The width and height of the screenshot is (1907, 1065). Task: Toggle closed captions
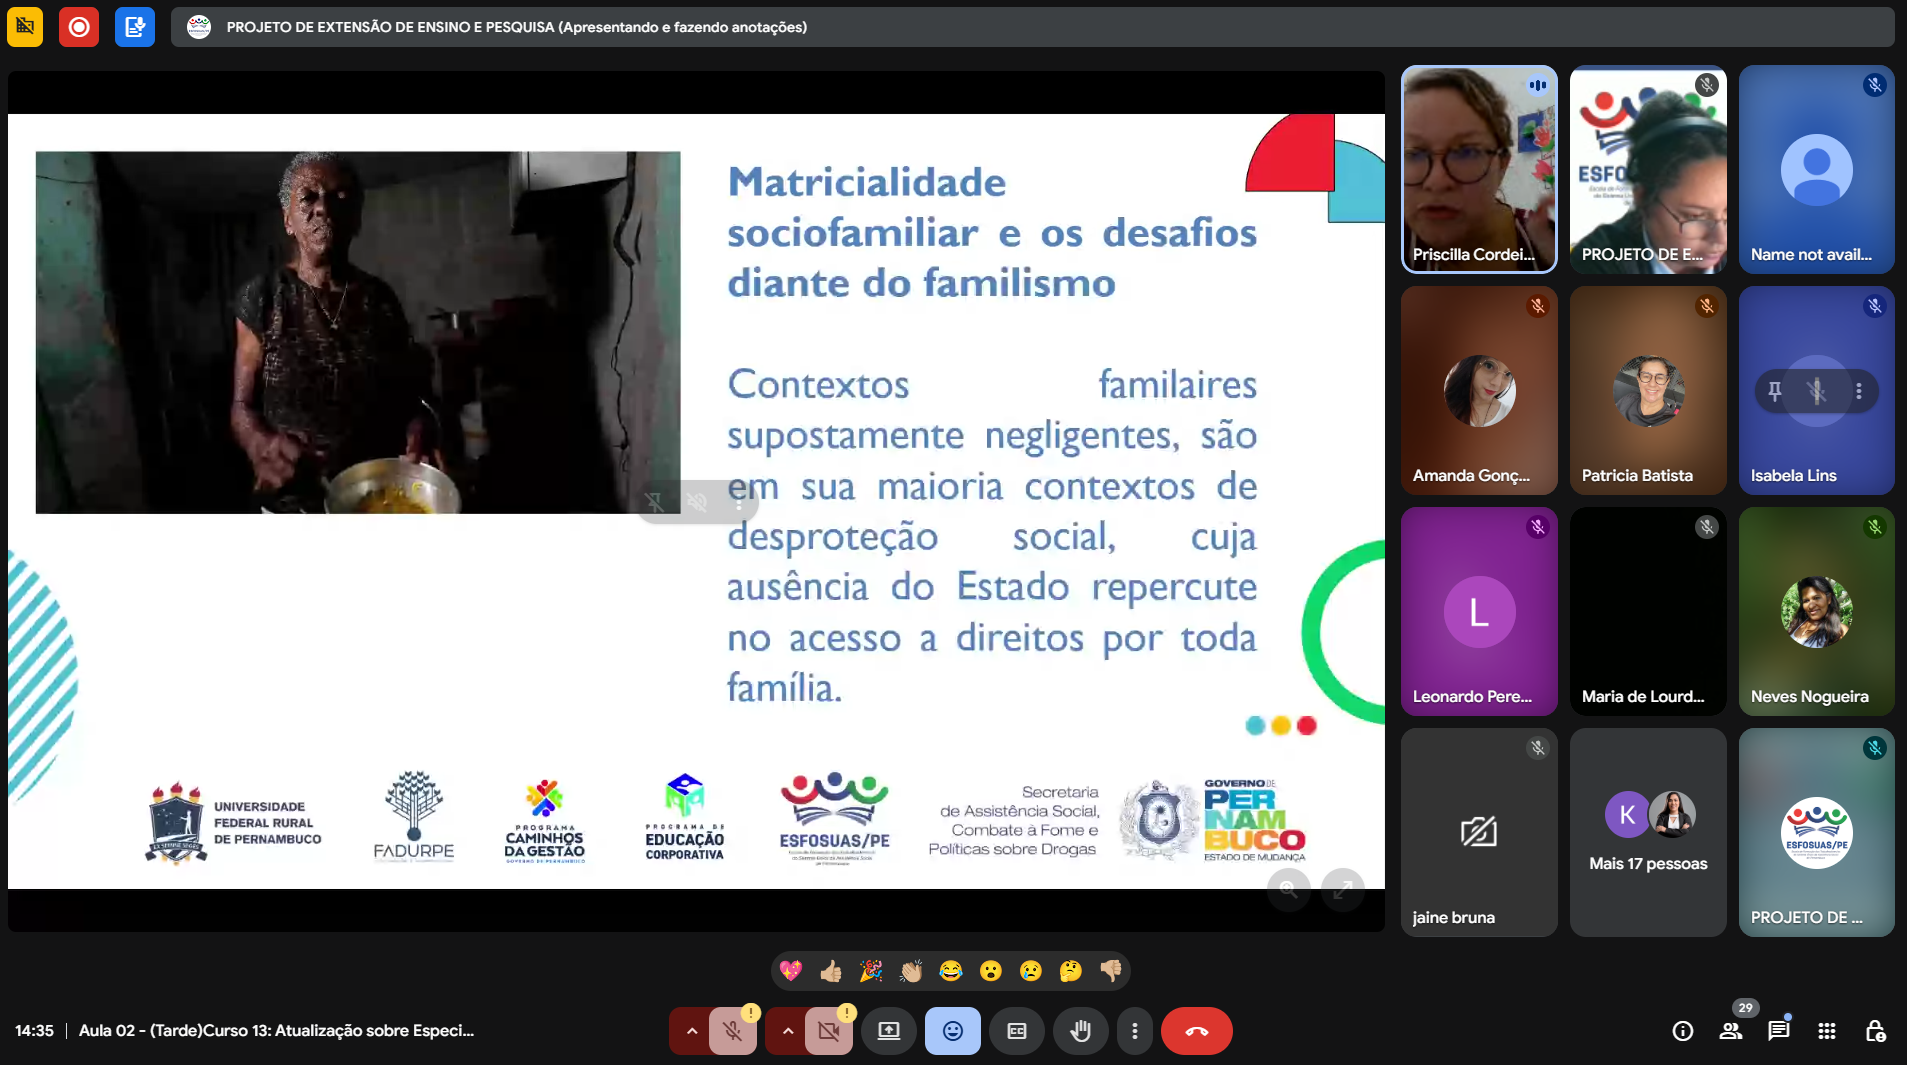click(1016, 1031)
